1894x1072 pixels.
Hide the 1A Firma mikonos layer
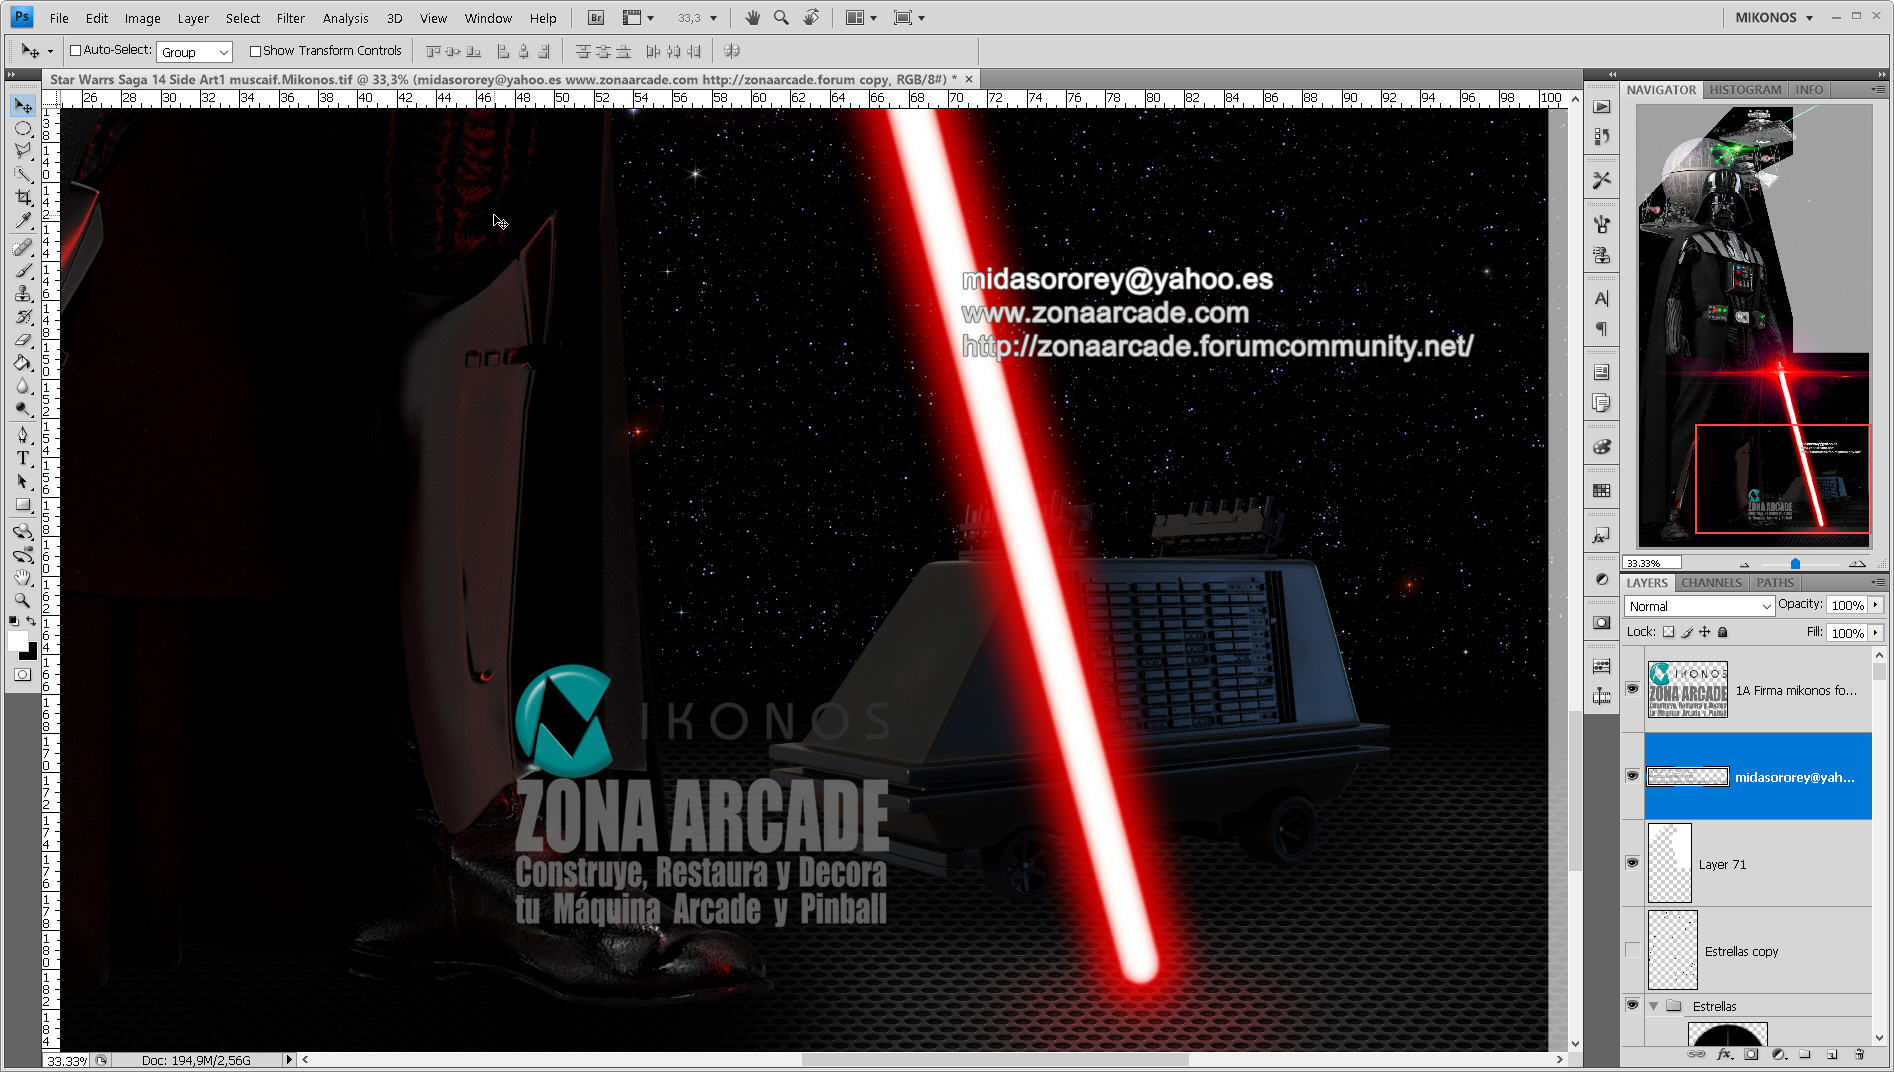1632,689
